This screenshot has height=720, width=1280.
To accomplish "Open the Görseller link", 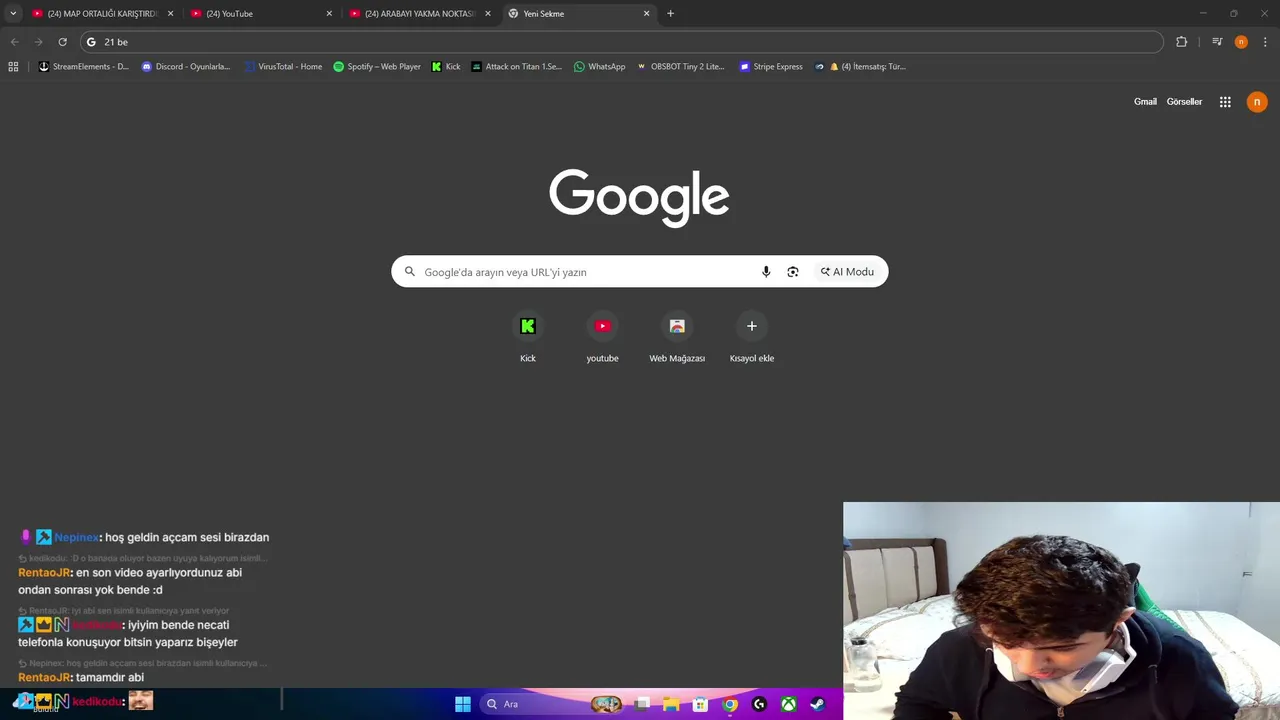I will [x=1184, y=102].
